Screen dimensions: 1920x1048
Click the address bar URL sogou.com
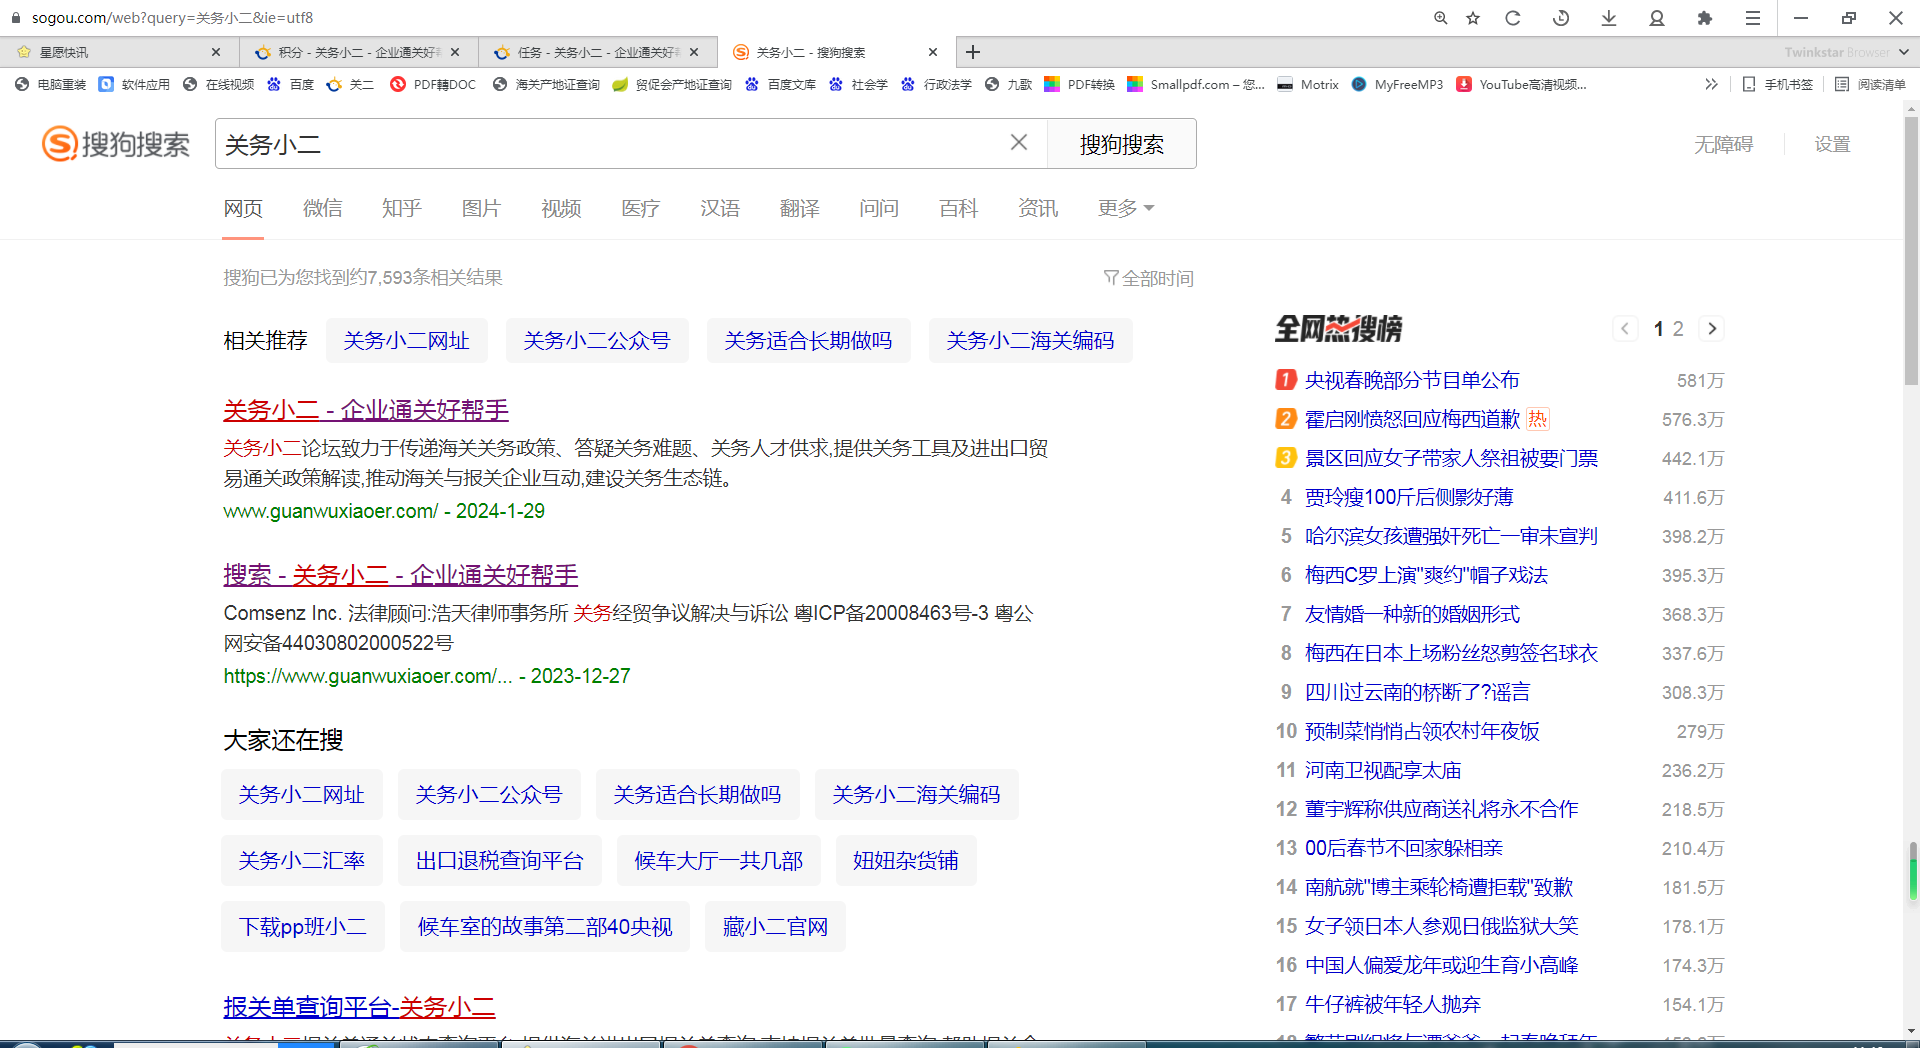point(172,18)
